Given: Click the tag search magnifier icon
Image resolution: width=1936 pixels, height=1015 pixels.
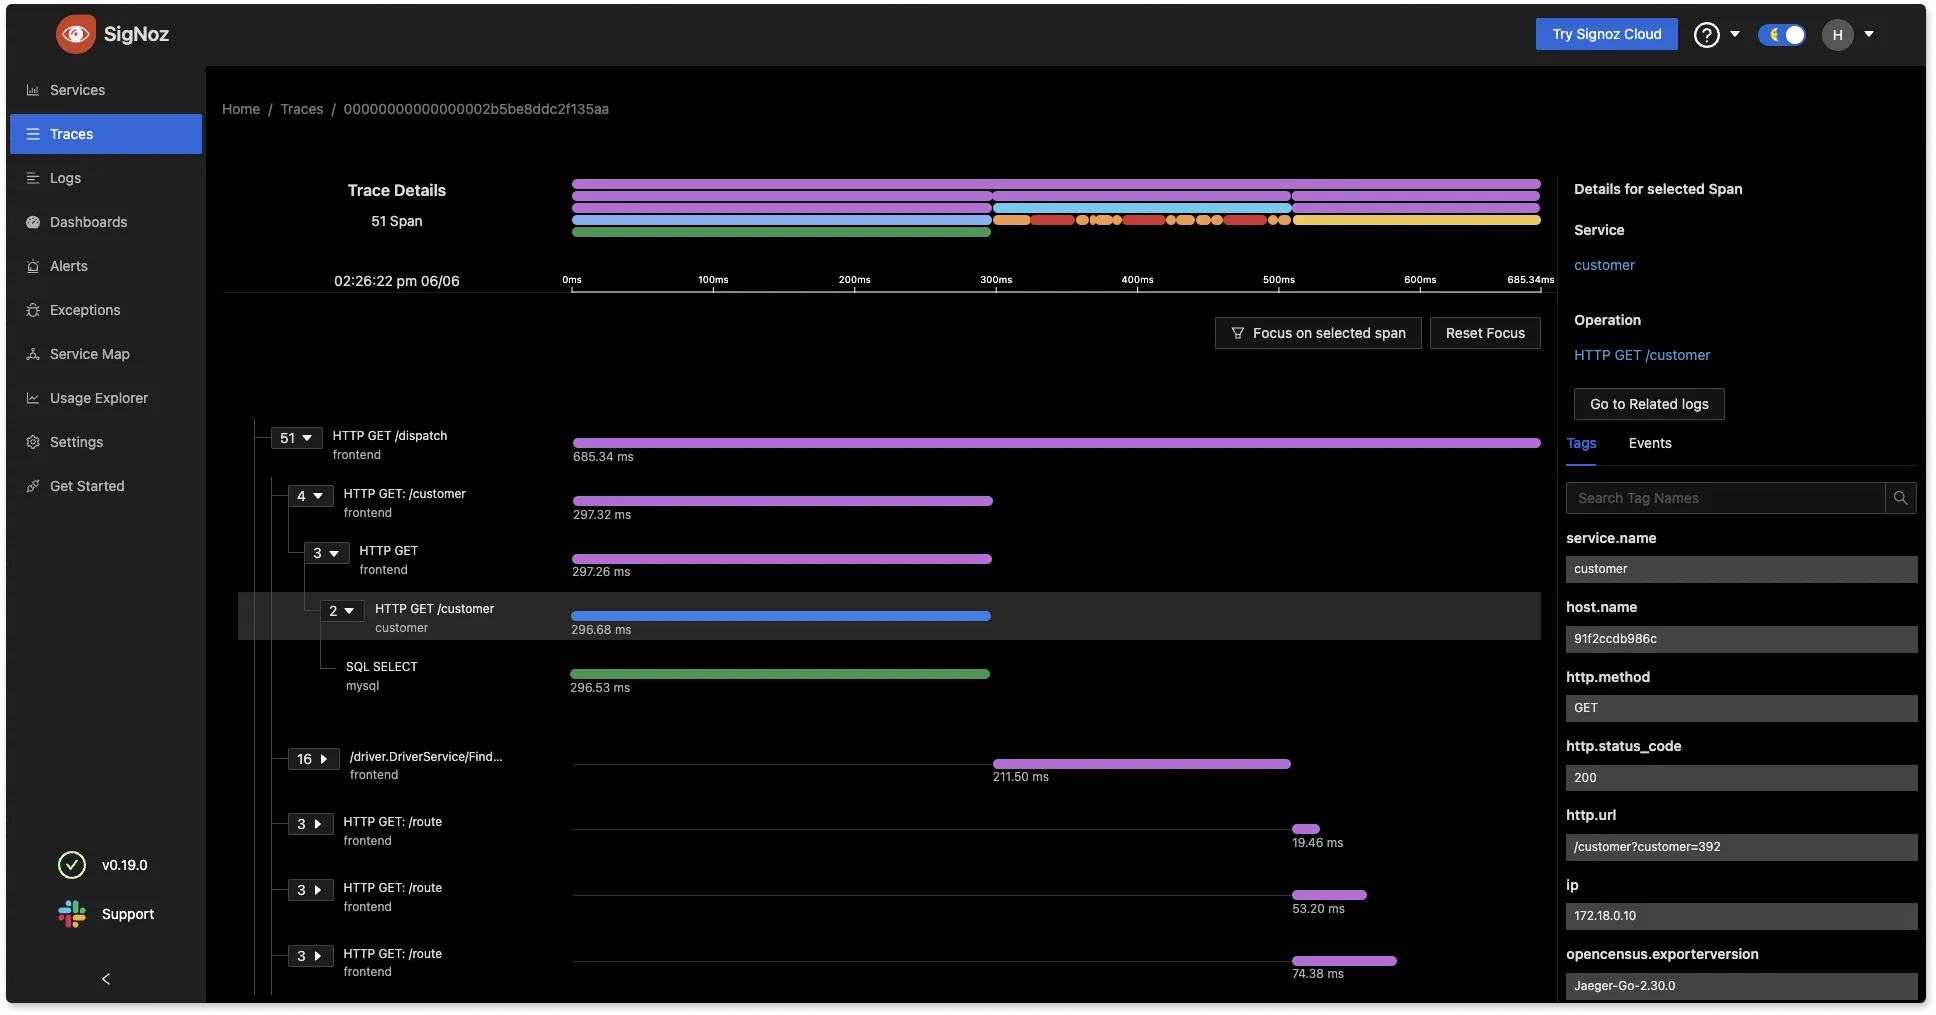Looking at the screenshot, I should tap(1900, 498).
